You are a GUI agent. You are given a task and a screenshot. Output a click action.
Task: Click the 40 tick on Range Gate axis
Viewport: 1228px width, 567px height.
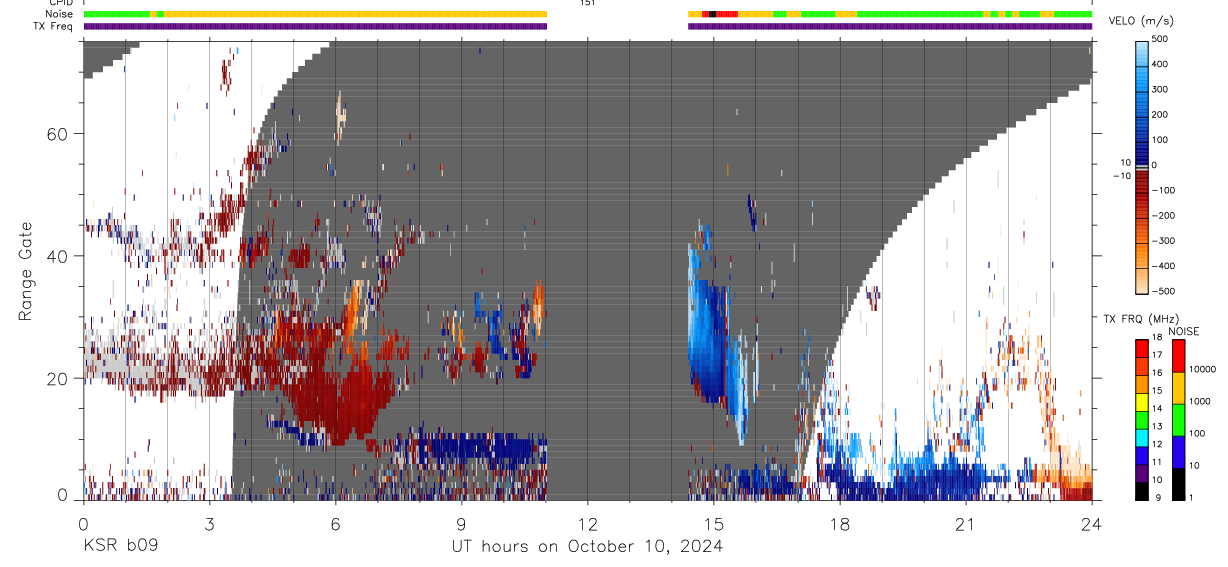[x=57, y=256]
